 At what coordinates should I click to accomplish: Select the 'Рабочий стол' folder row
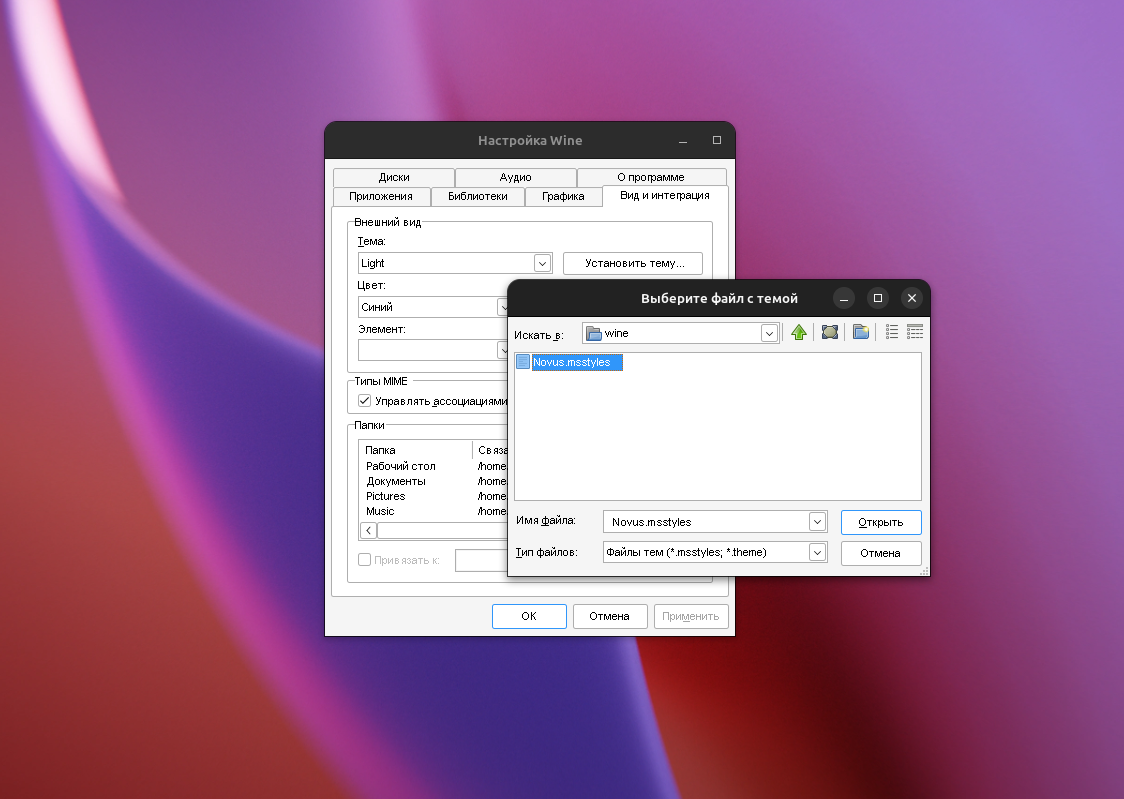tap(401, 466)
